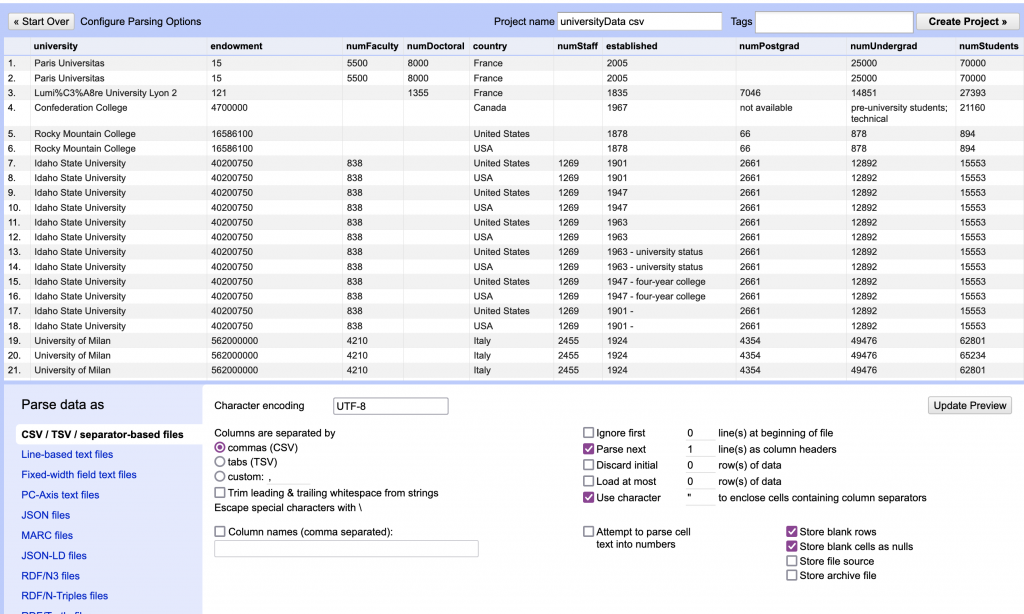Toggle Store blank cells as nulls

point(792,546)
